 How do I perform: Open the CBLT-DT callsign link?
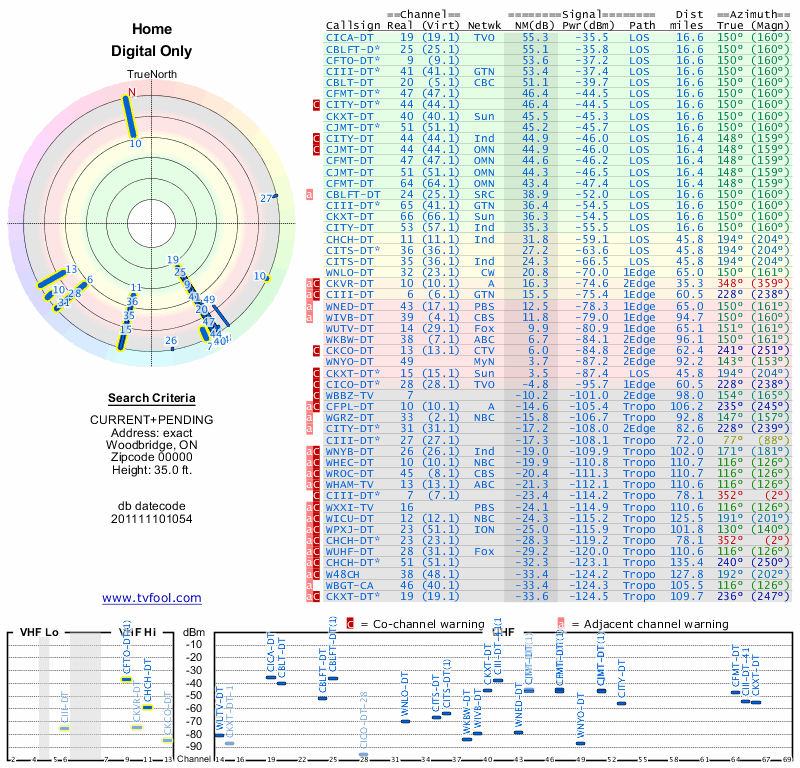pos(349,83)
